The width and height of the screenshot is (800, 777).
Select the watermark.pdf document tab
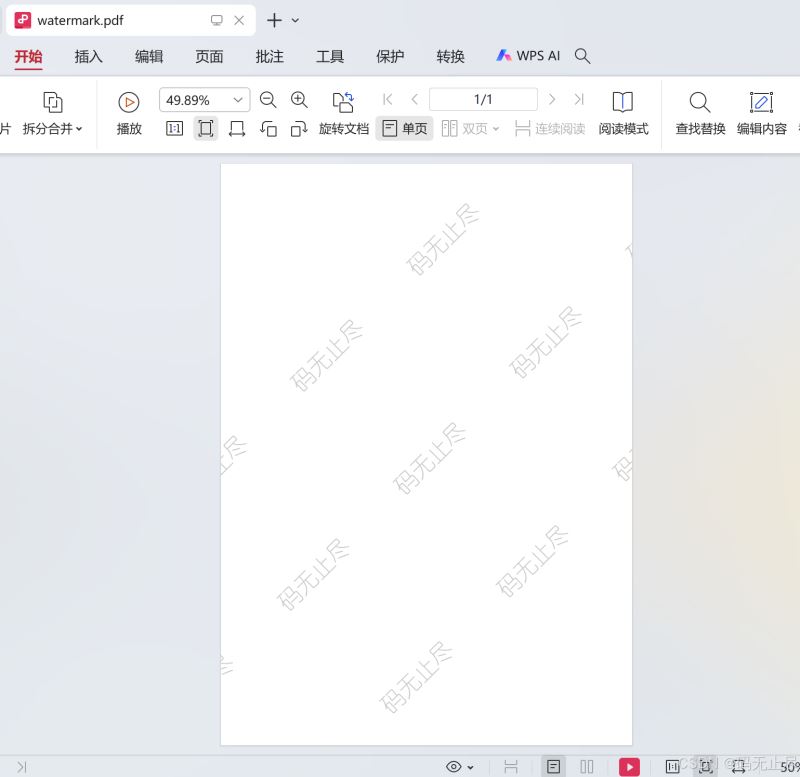131,20
